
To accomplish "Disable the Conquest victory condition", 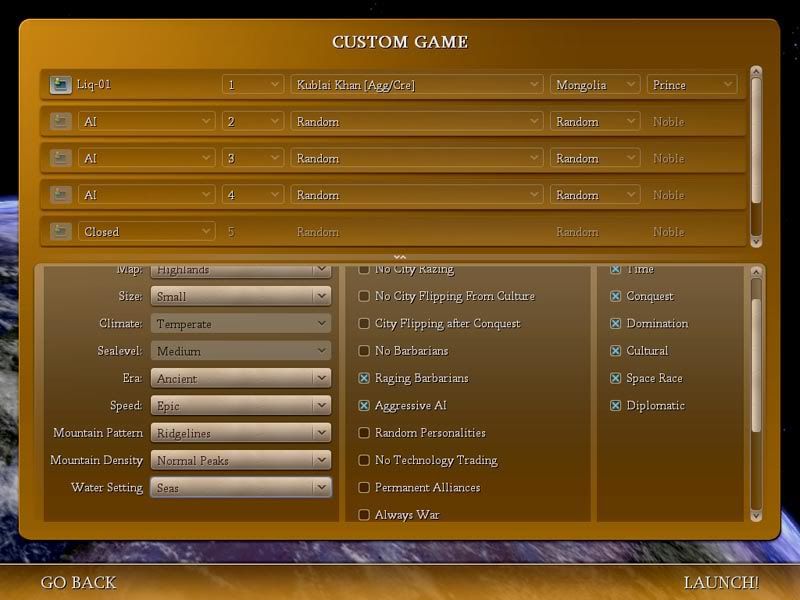I will click(616, 296).
